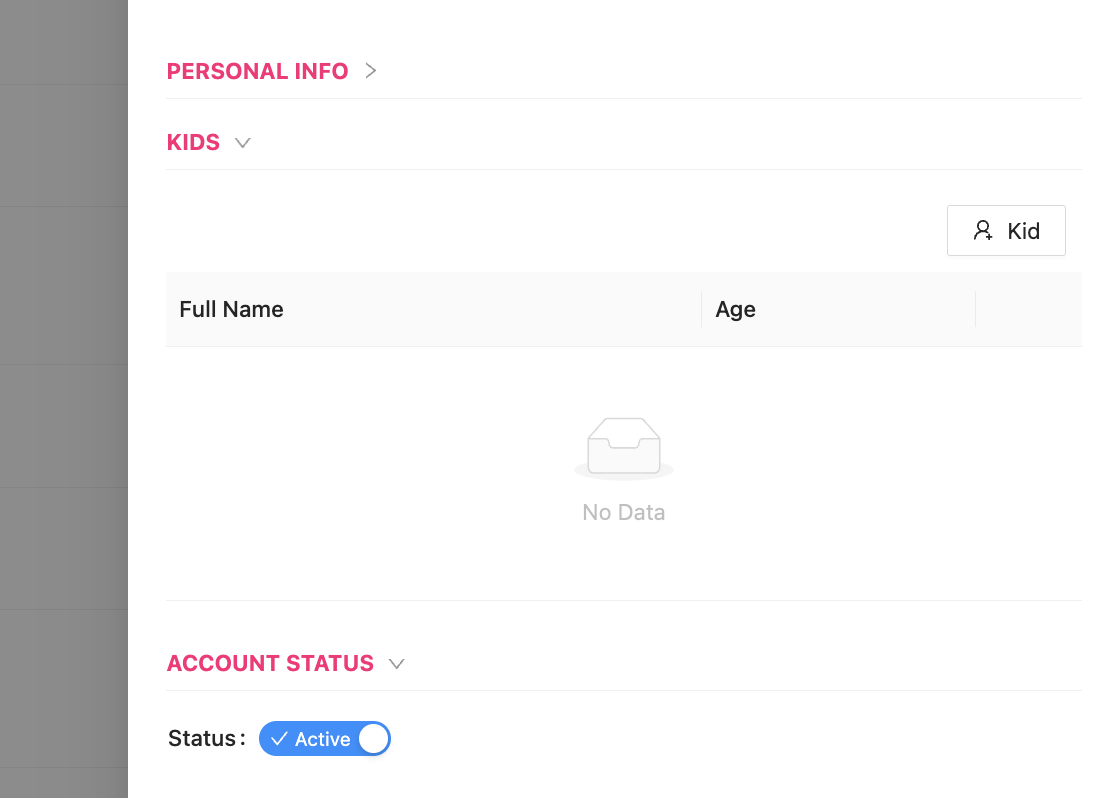This screenshot has height=798, width=1120.
Task: Toggle the Active status switch off
Action: 324,739
